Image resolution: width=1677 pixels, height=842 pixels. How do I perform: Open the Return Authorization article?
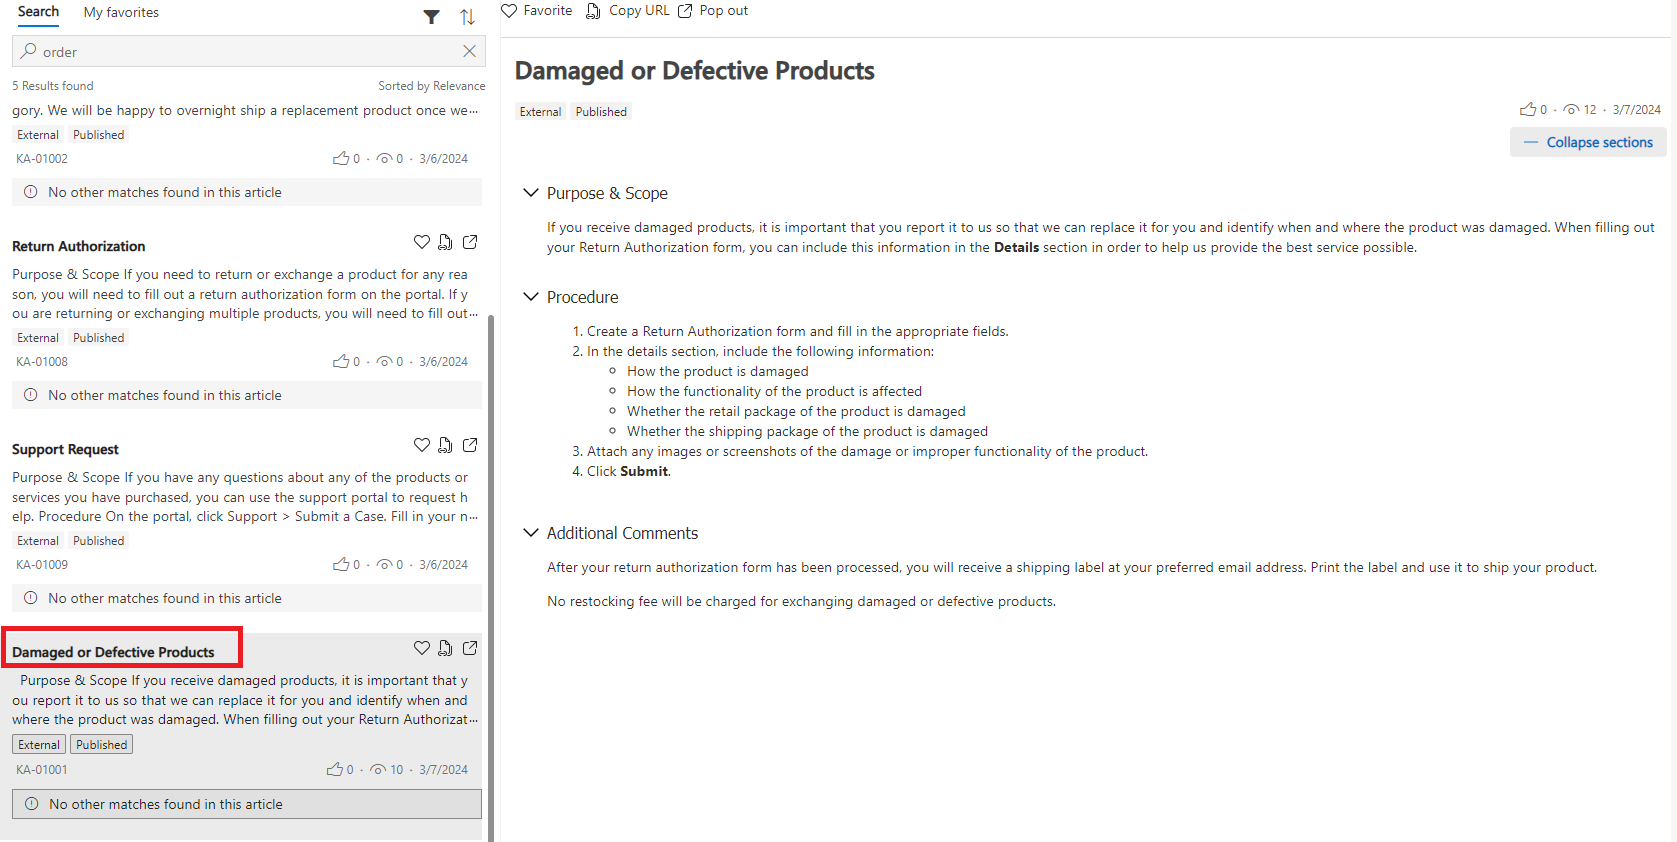(79, 246)
